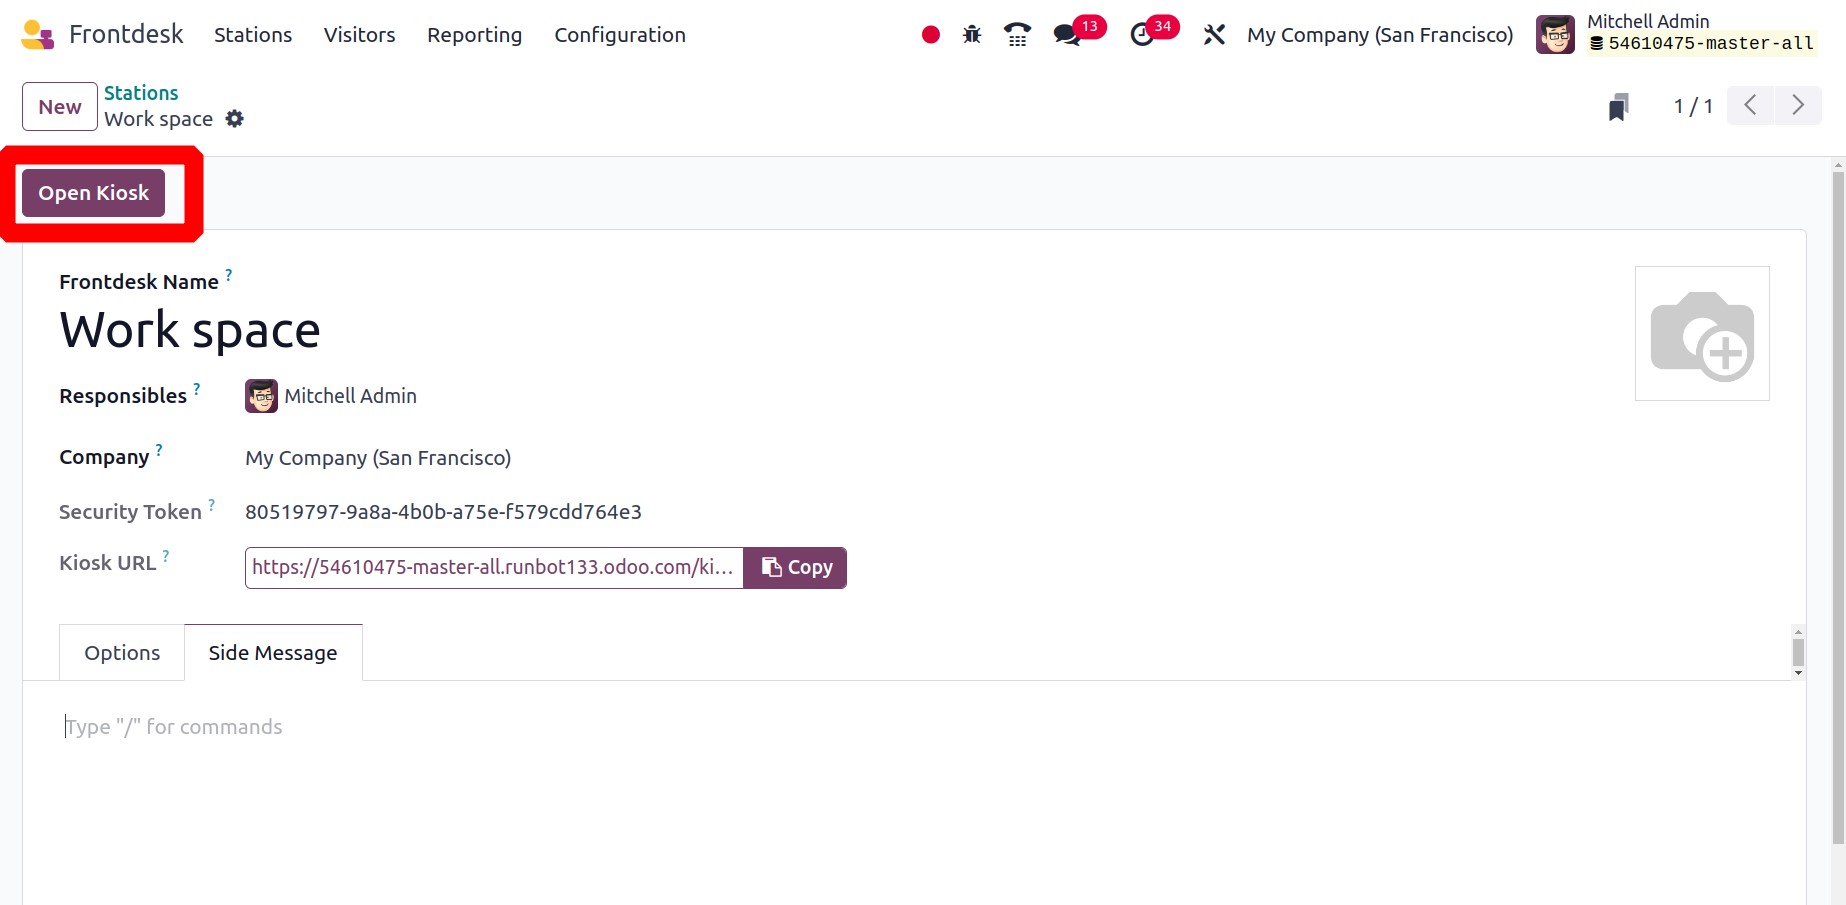Click the Company help question mark

click(159, 449)
